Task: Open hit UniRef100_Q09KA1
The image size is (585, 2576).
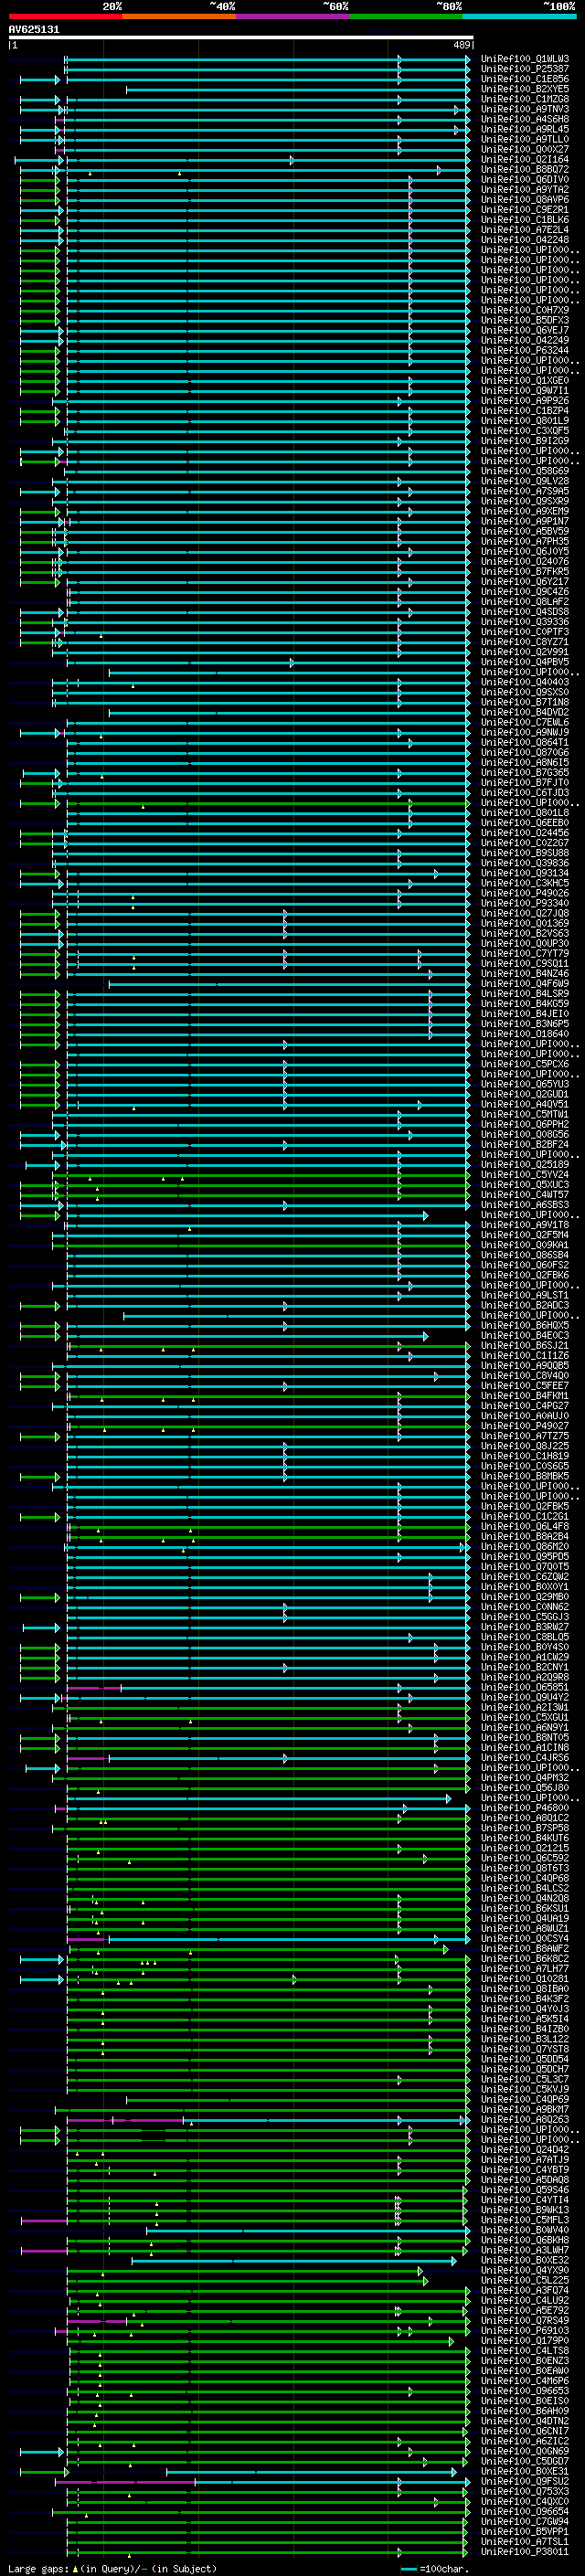Action: pyautogui.click(x=525, y=1245)
